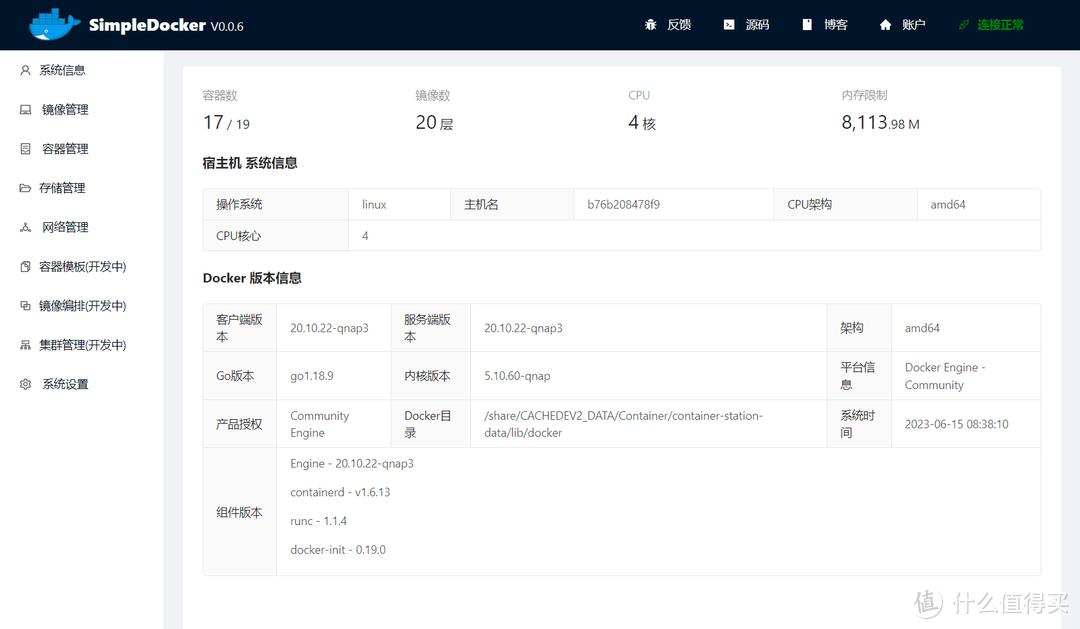Click the containerd - v1.6.13 line
Viewport: 1080px width, 629px height.
pos(340,493)
